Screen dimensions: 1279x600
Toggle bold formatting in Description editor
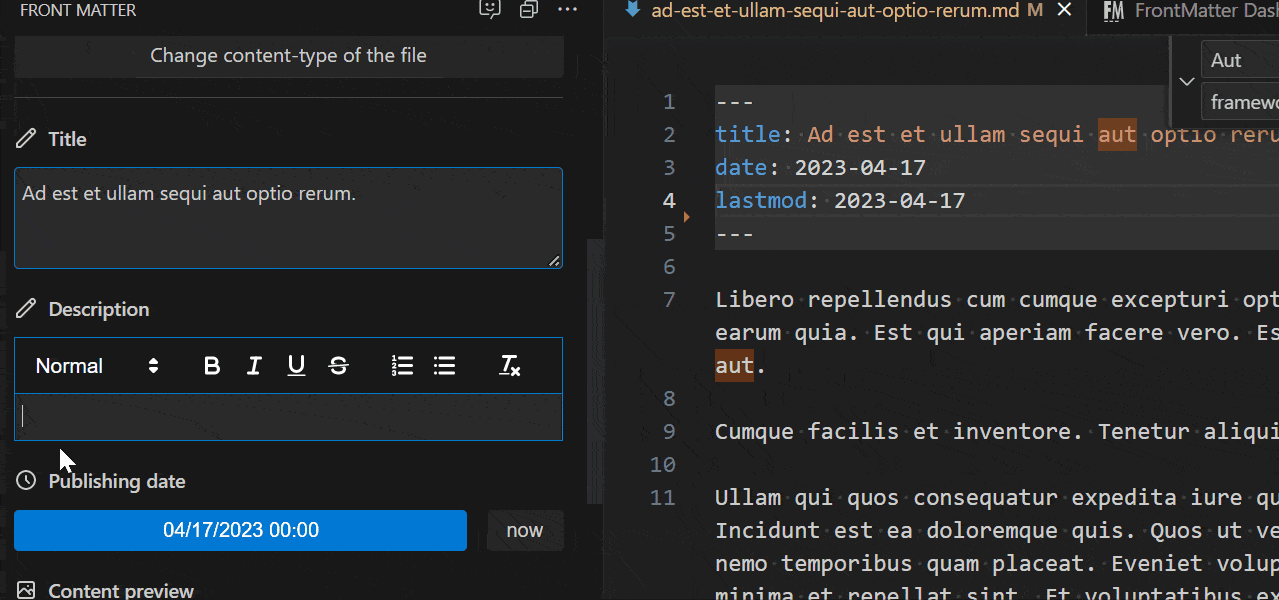click(x=212, y=366)
